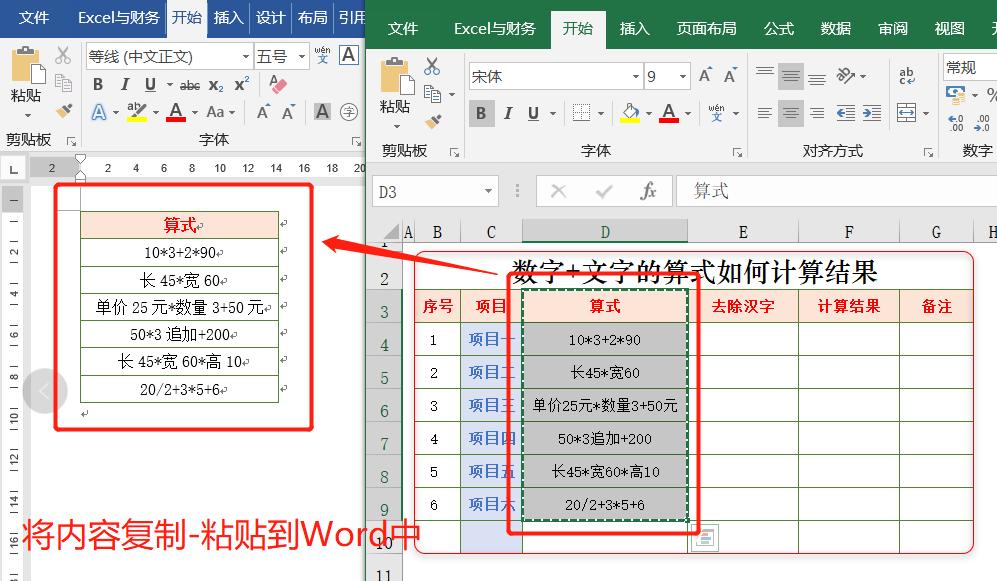Click the 剪贴板 dialog launcher in Word
997x581 pixels.
tap(71, 139)
